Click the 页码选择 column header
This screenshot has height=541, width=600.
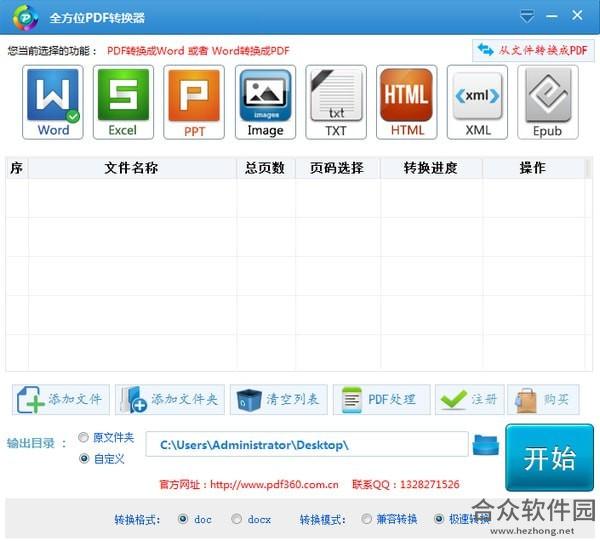pos(337,168)
